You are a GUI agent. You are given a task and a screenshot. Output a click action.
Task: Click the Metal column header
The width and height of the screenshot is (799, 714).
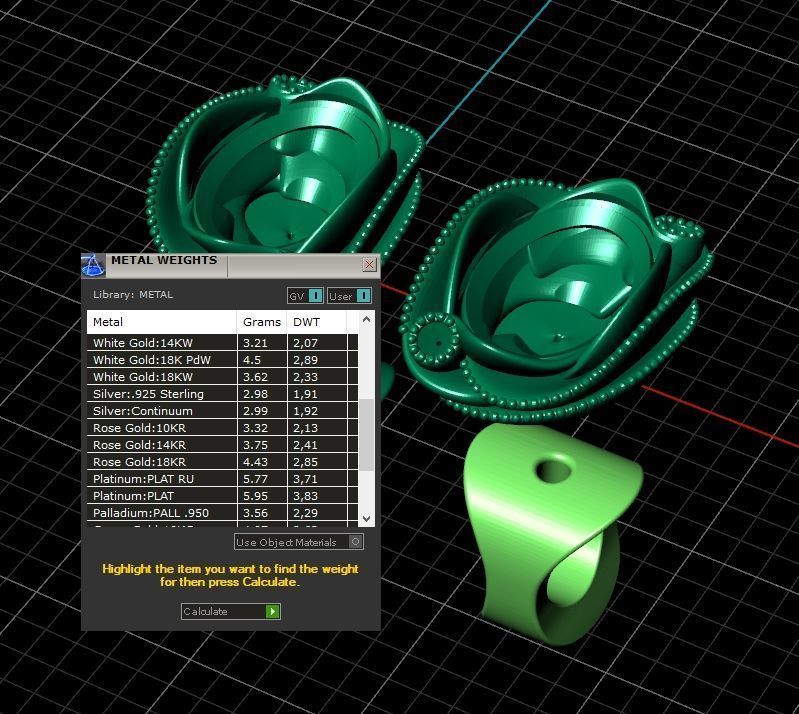click(162, 322)
